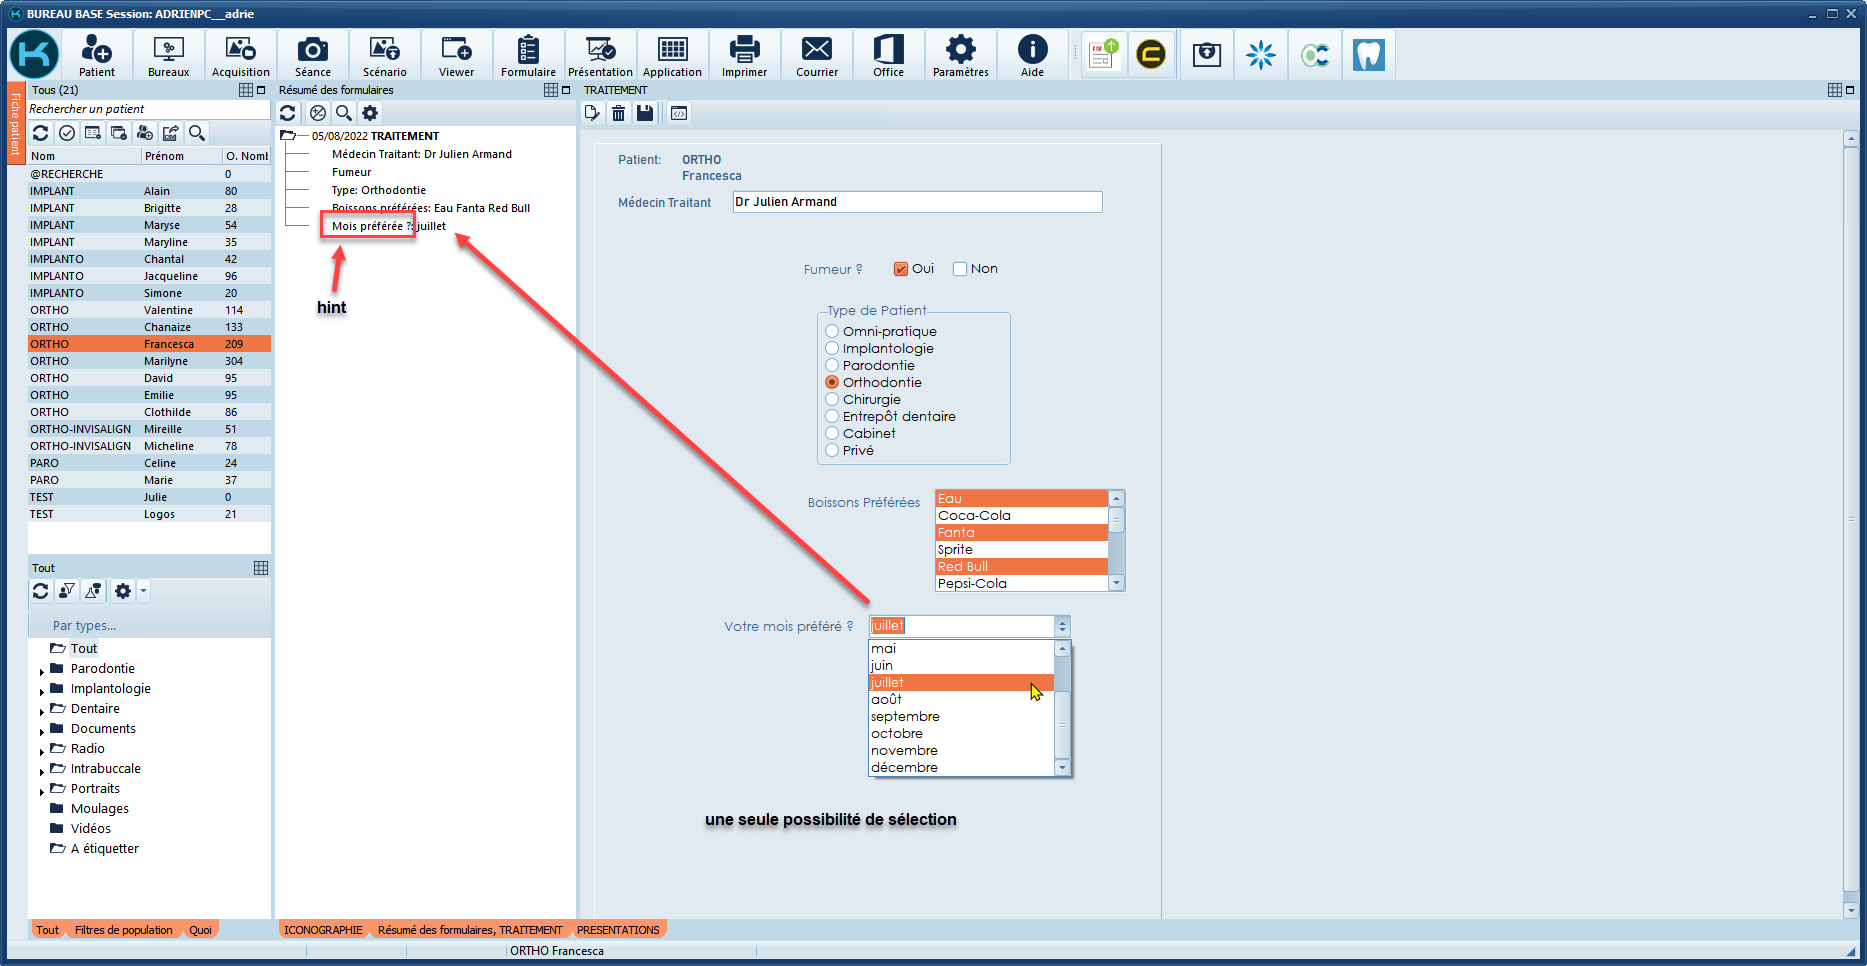Open the Acquisition tool
The width and height of the screenshot is (1867, 966).
pyautogui.click(x=240, y=55)
